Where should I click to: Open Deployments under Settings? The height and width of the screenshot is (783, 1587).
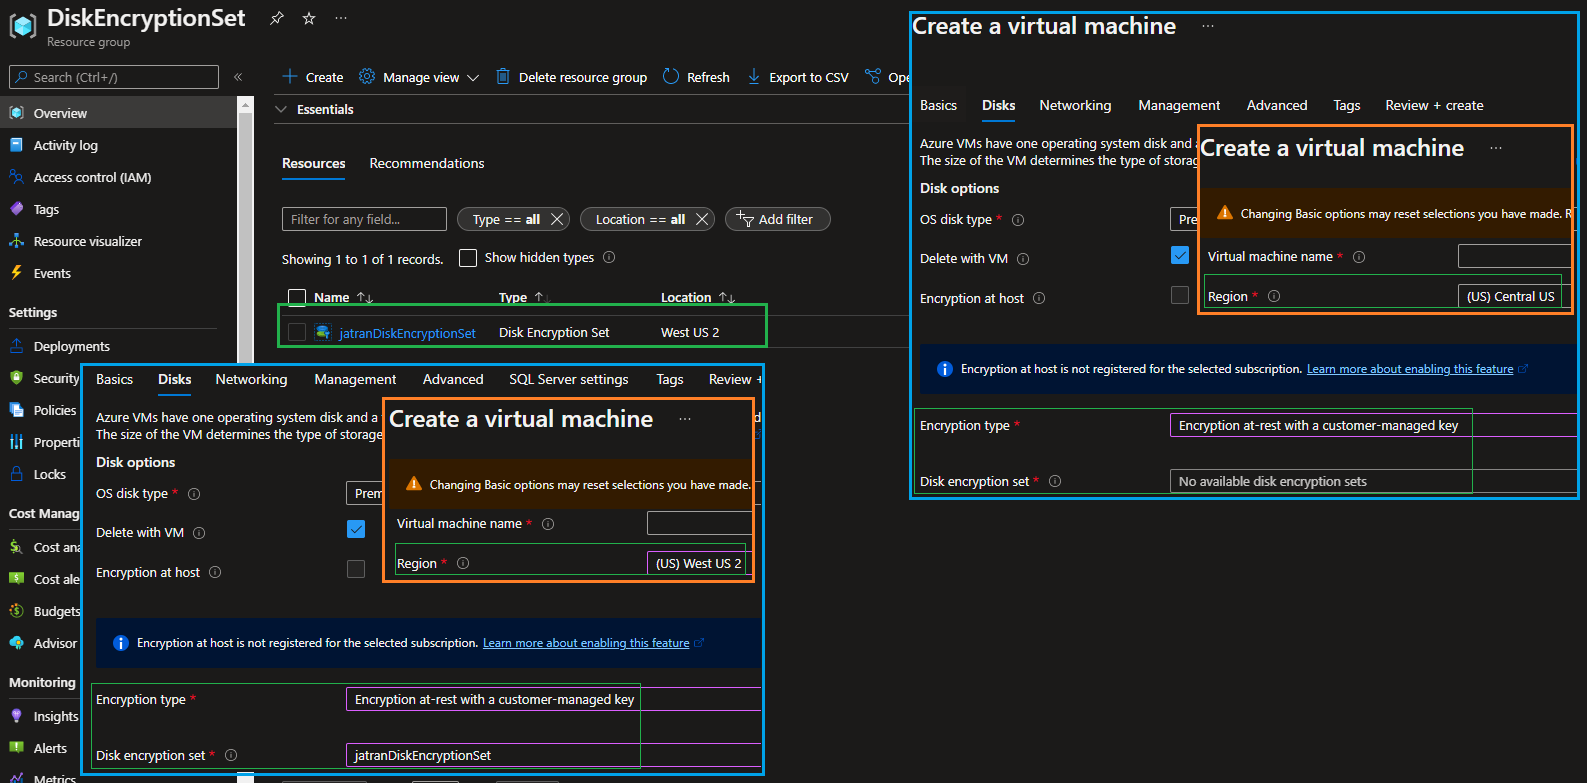point(119,346)
